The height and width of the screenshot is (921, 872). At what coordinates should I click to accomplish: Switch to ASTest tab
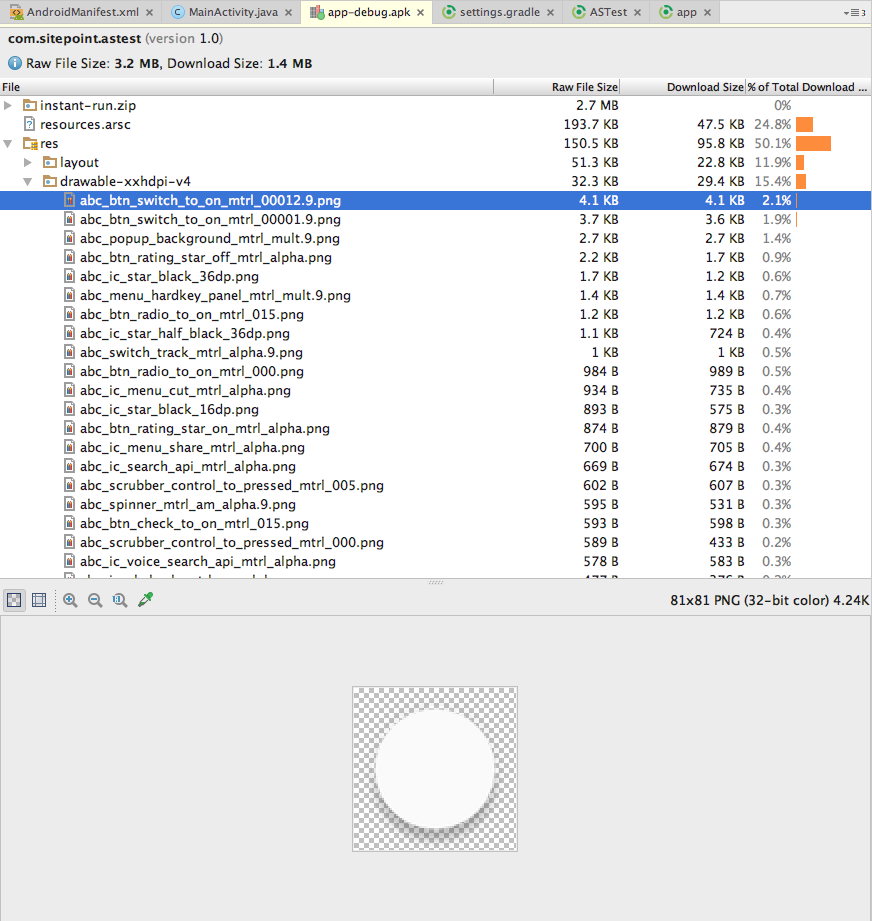point(608,12)
